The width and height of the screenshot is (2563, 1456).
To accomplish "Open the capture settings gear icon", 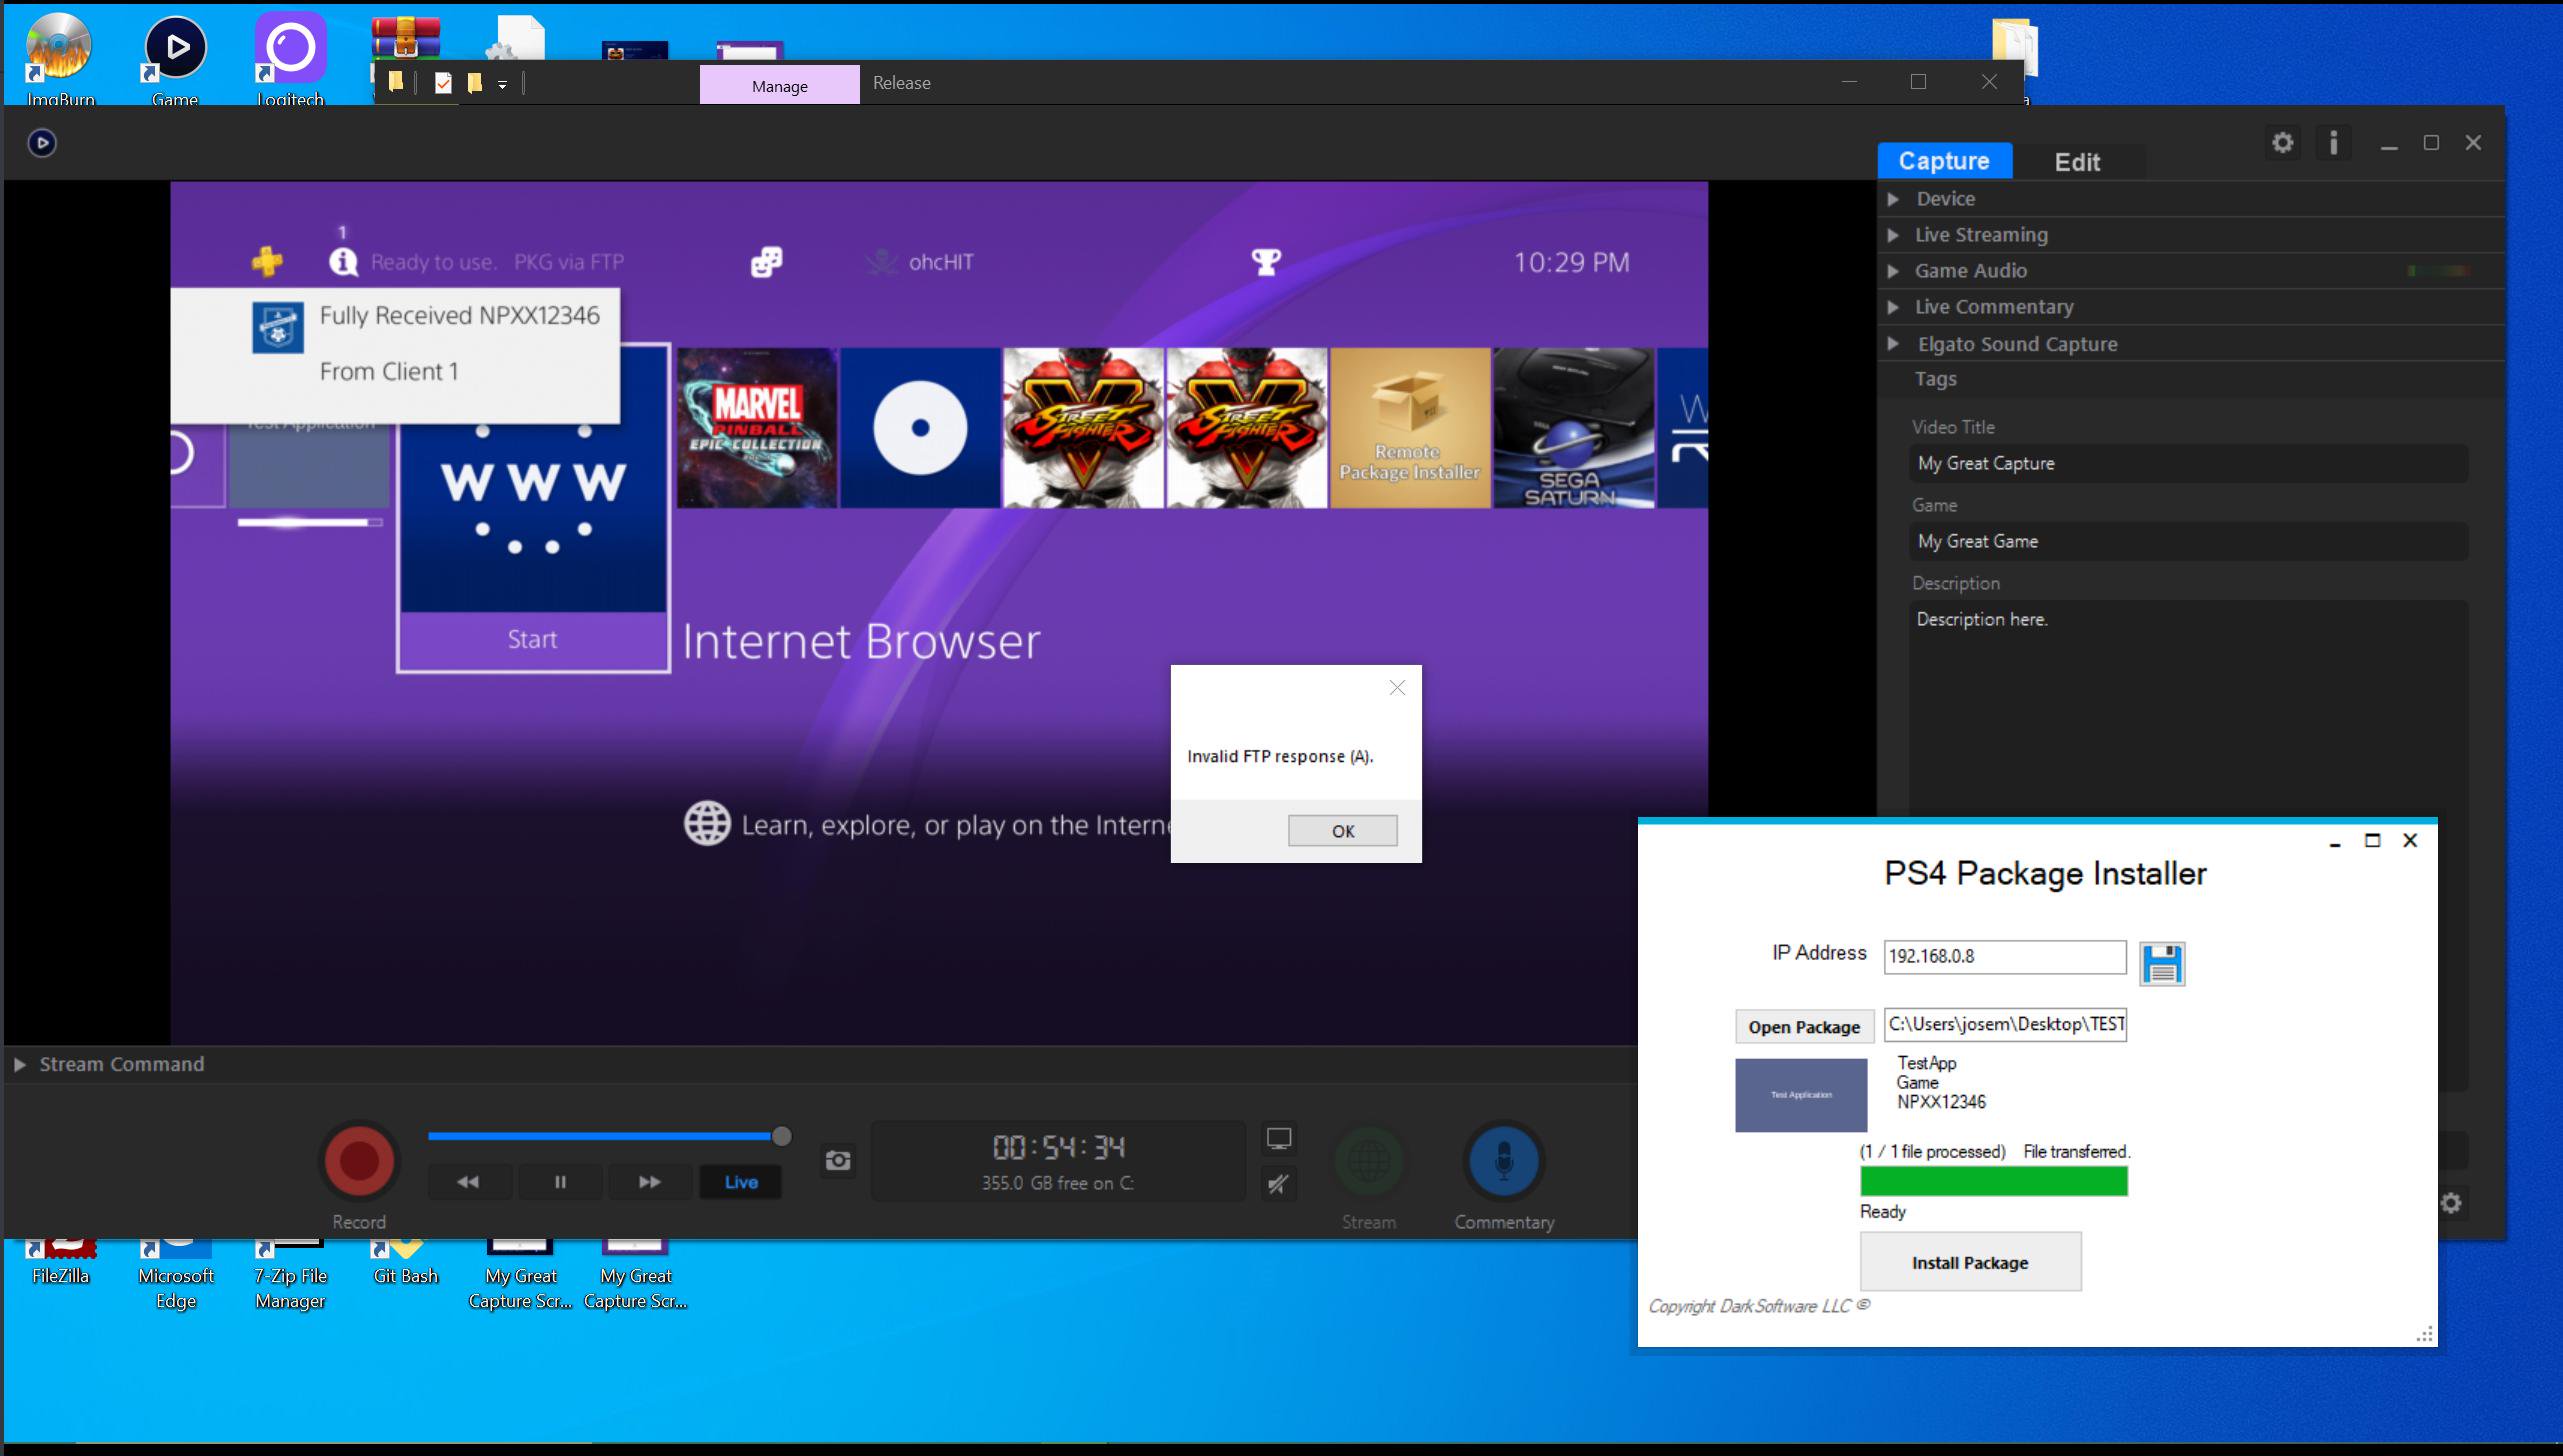I will pos(2282,143).
